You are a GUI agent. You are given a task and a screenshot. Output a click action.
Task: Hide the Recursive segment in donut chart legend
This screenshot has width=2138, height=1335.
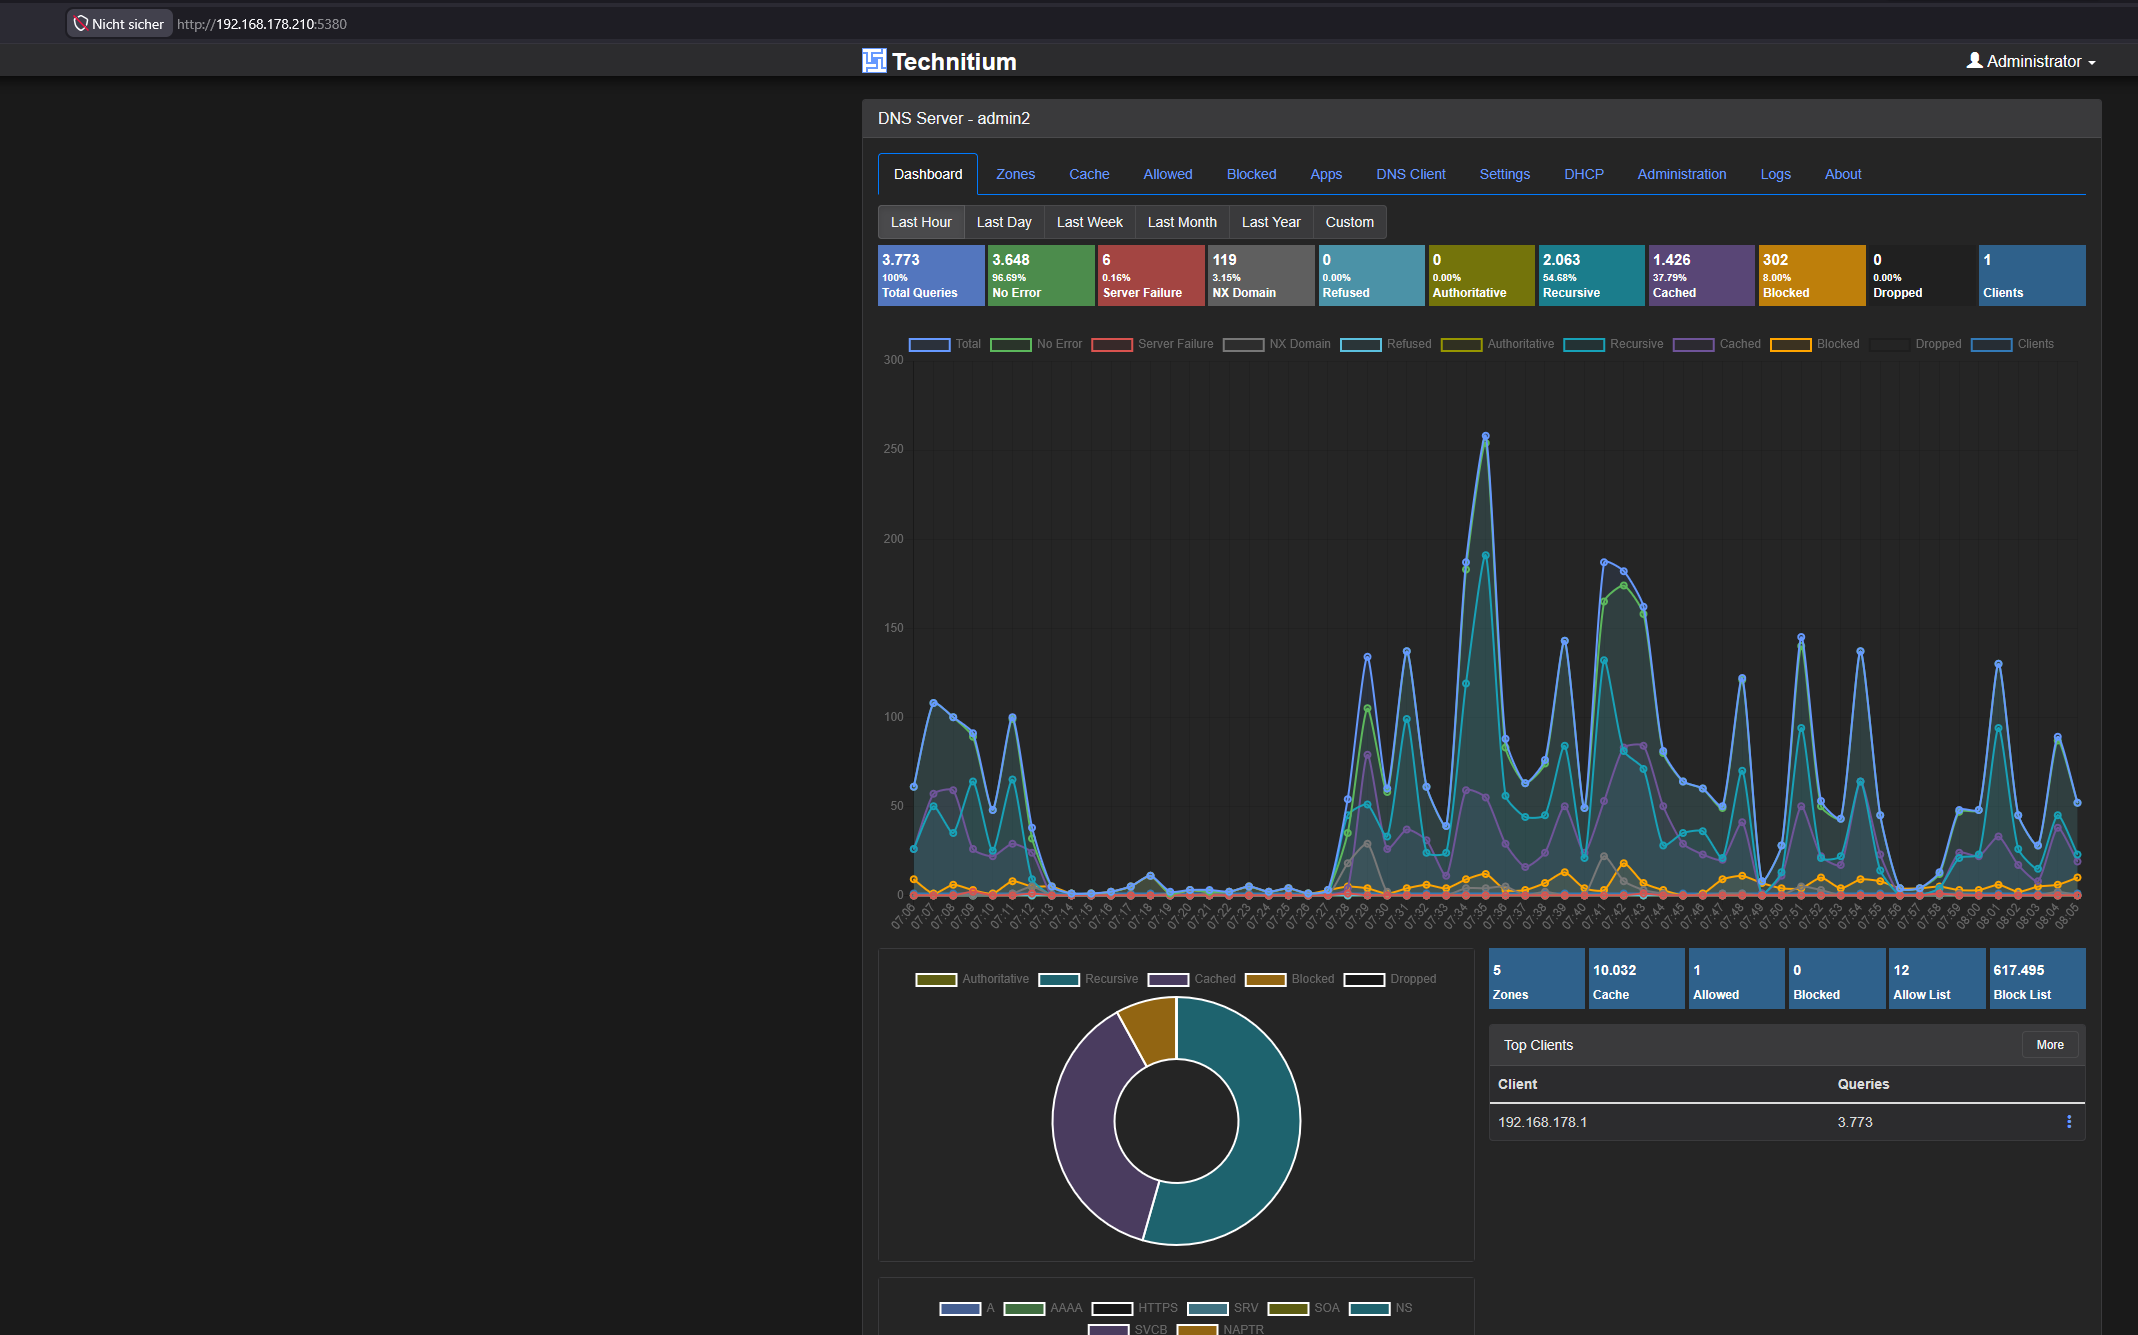[1088, 979]
